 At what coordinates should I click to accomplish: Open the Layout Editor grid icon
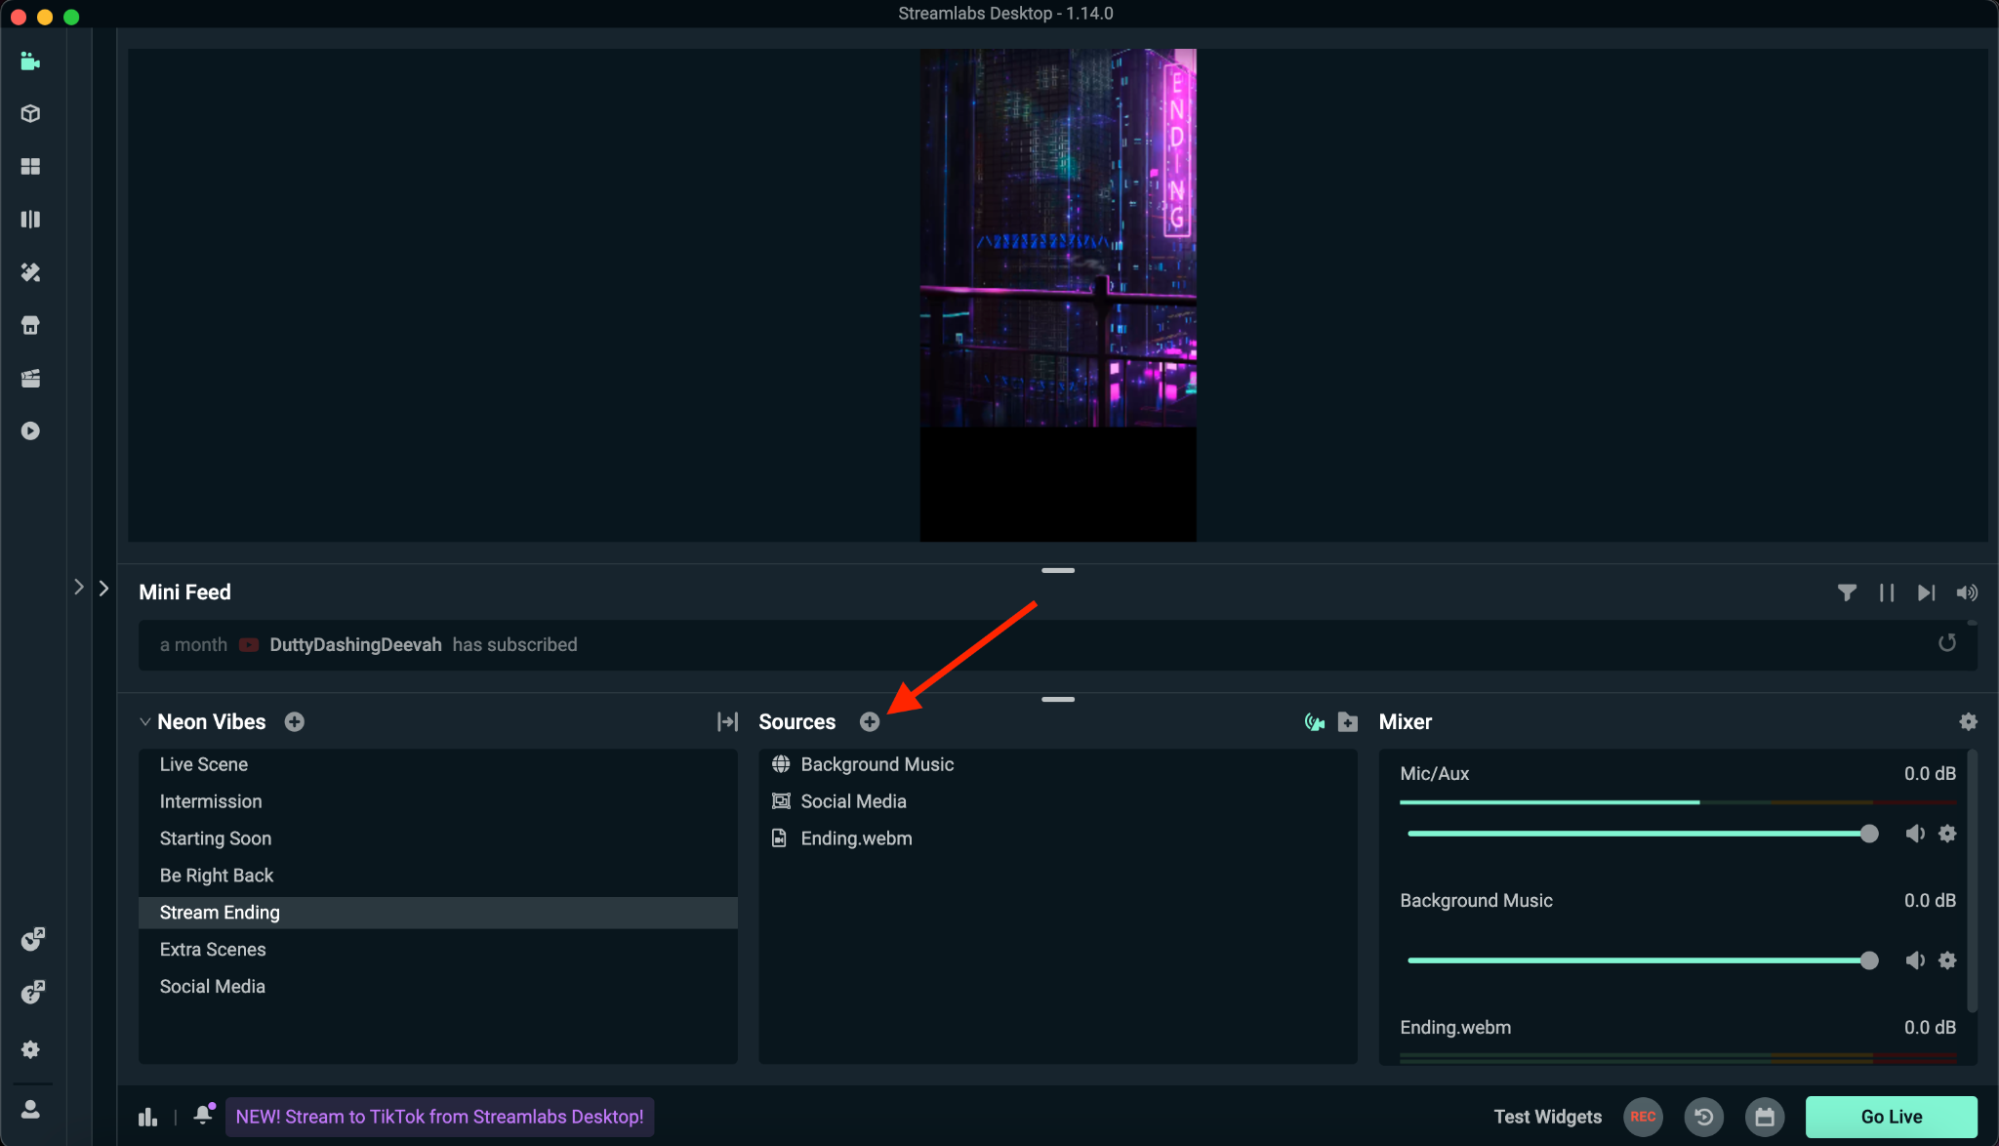(x=31, y=166)
